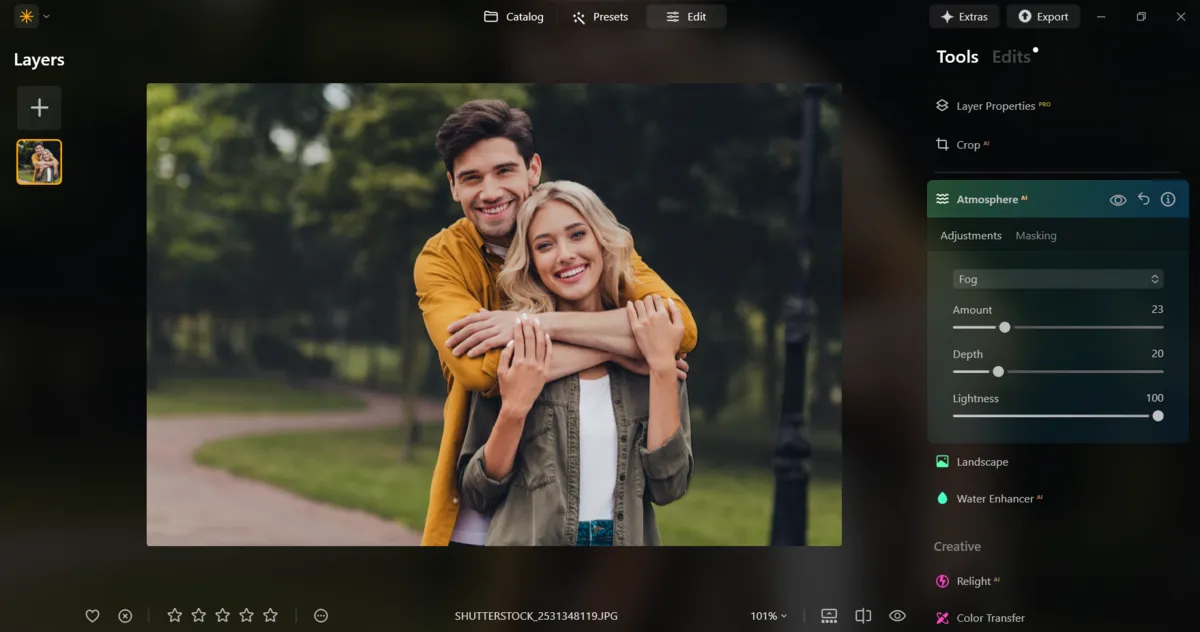
Task: Open the app menu chevron next to logo
Action: coord(44,16)
